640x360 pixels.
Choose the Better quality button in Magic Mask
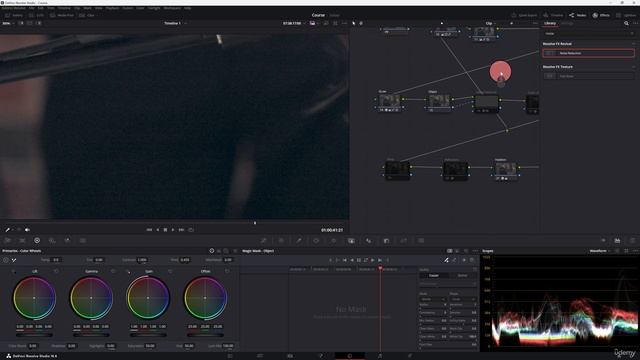coord(462,276)
